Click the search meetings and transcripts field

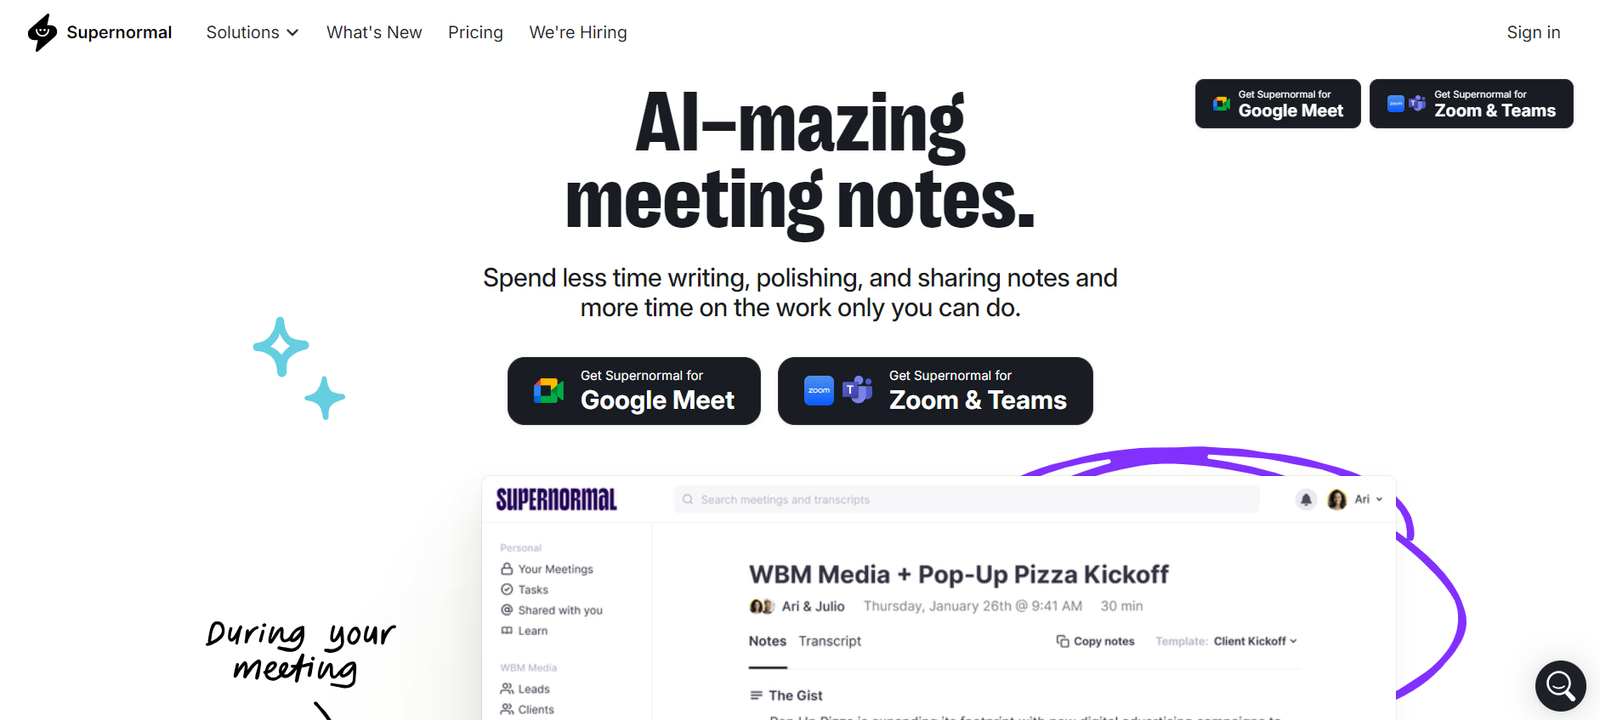[966, 500]
